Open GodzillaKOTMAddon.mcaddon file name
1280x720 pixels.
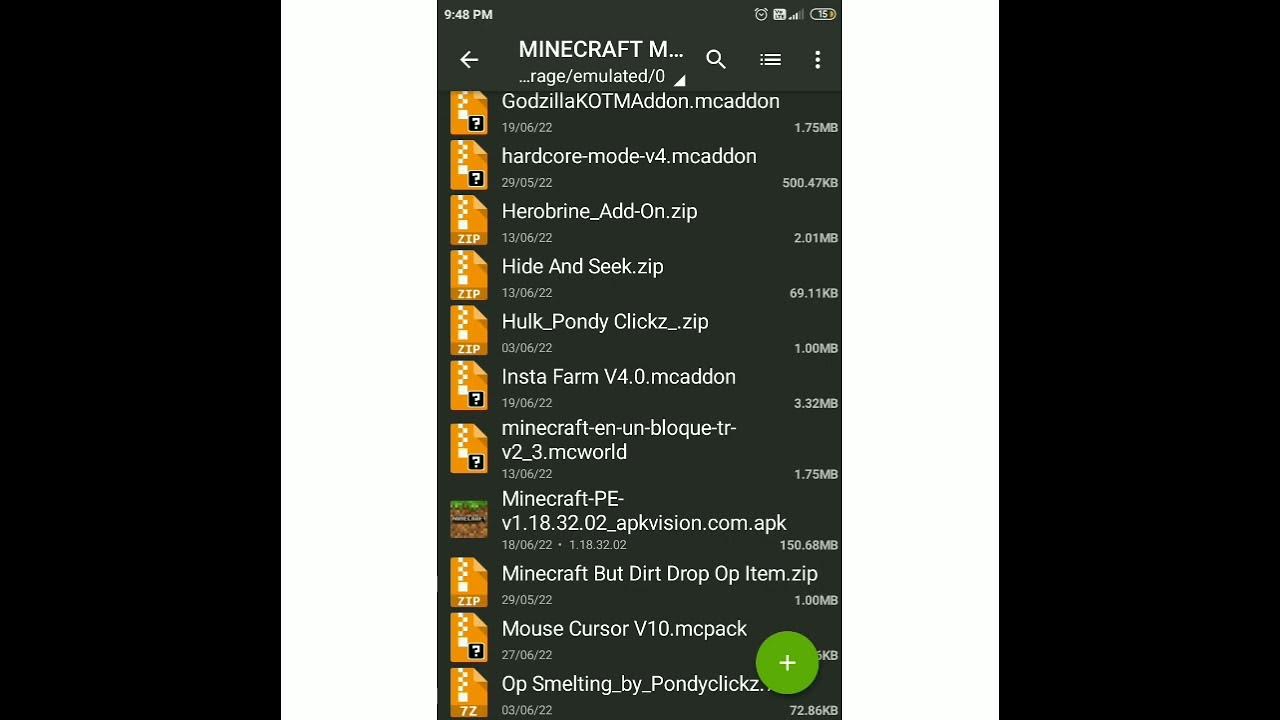coord(640,101)
